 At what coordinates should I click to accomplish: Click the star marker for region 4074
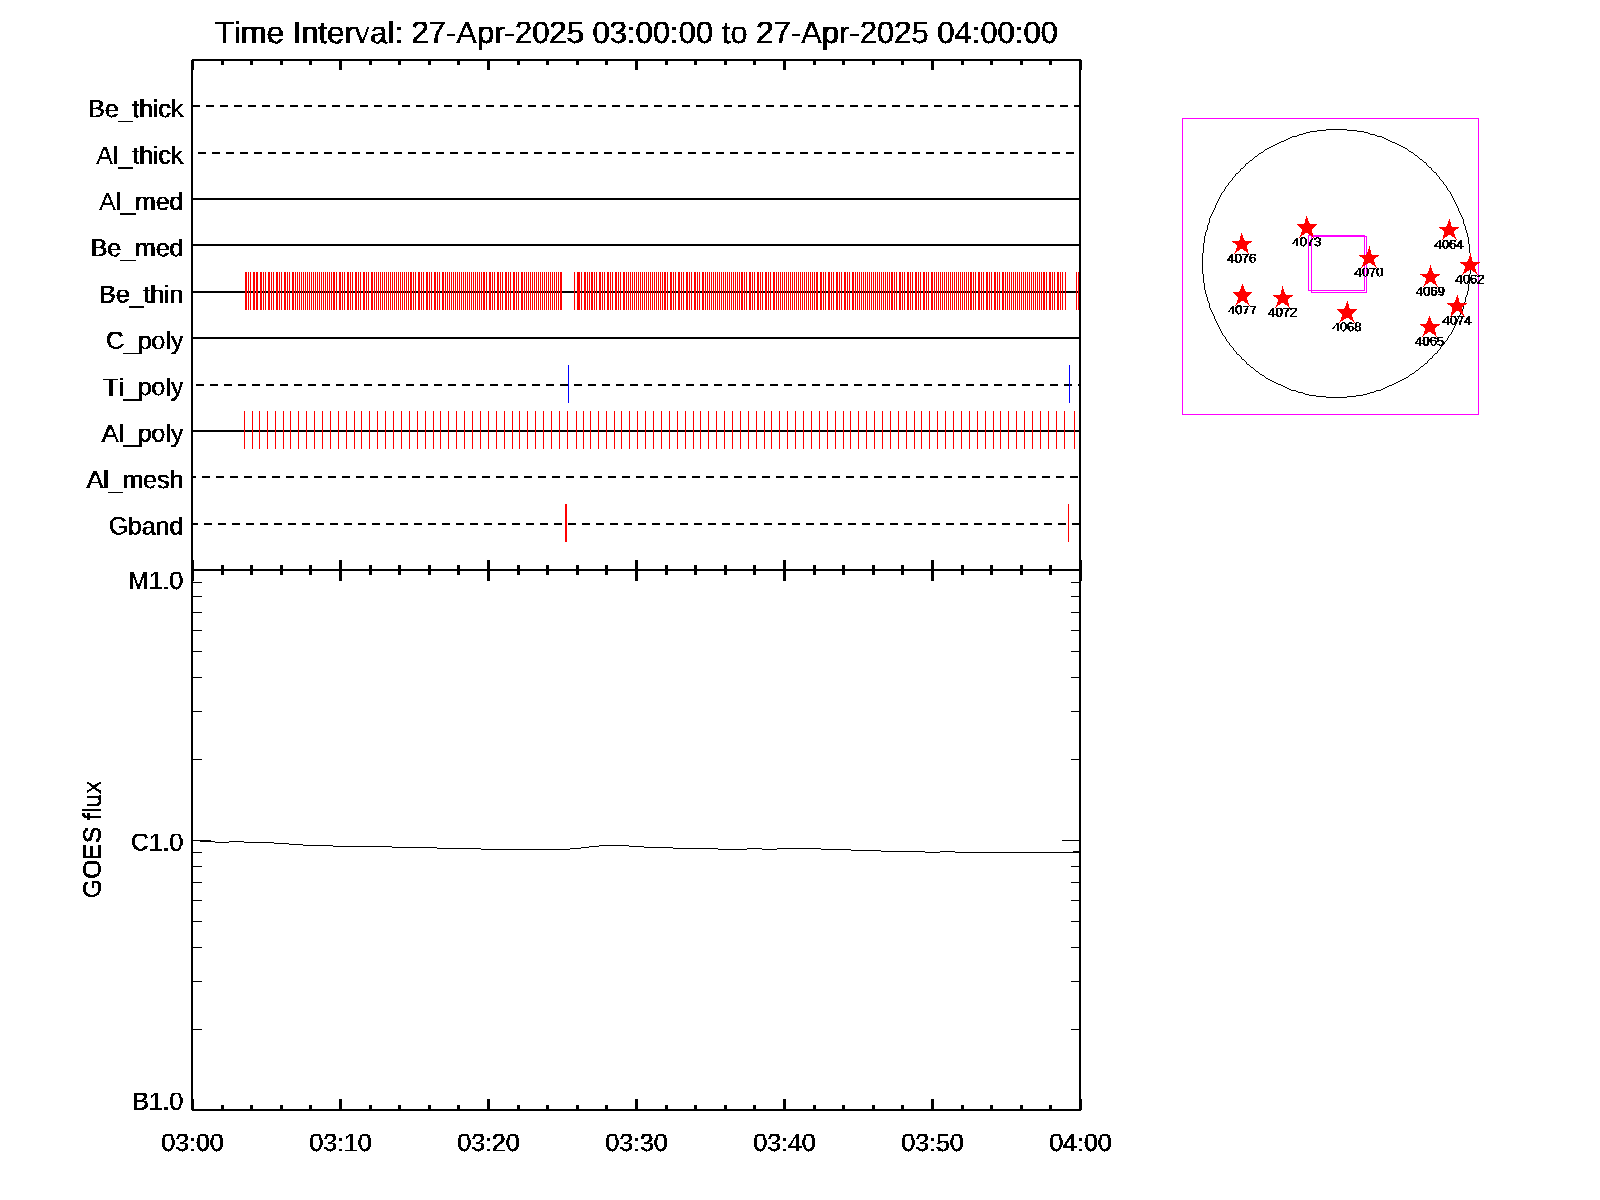click(1457, 306)
